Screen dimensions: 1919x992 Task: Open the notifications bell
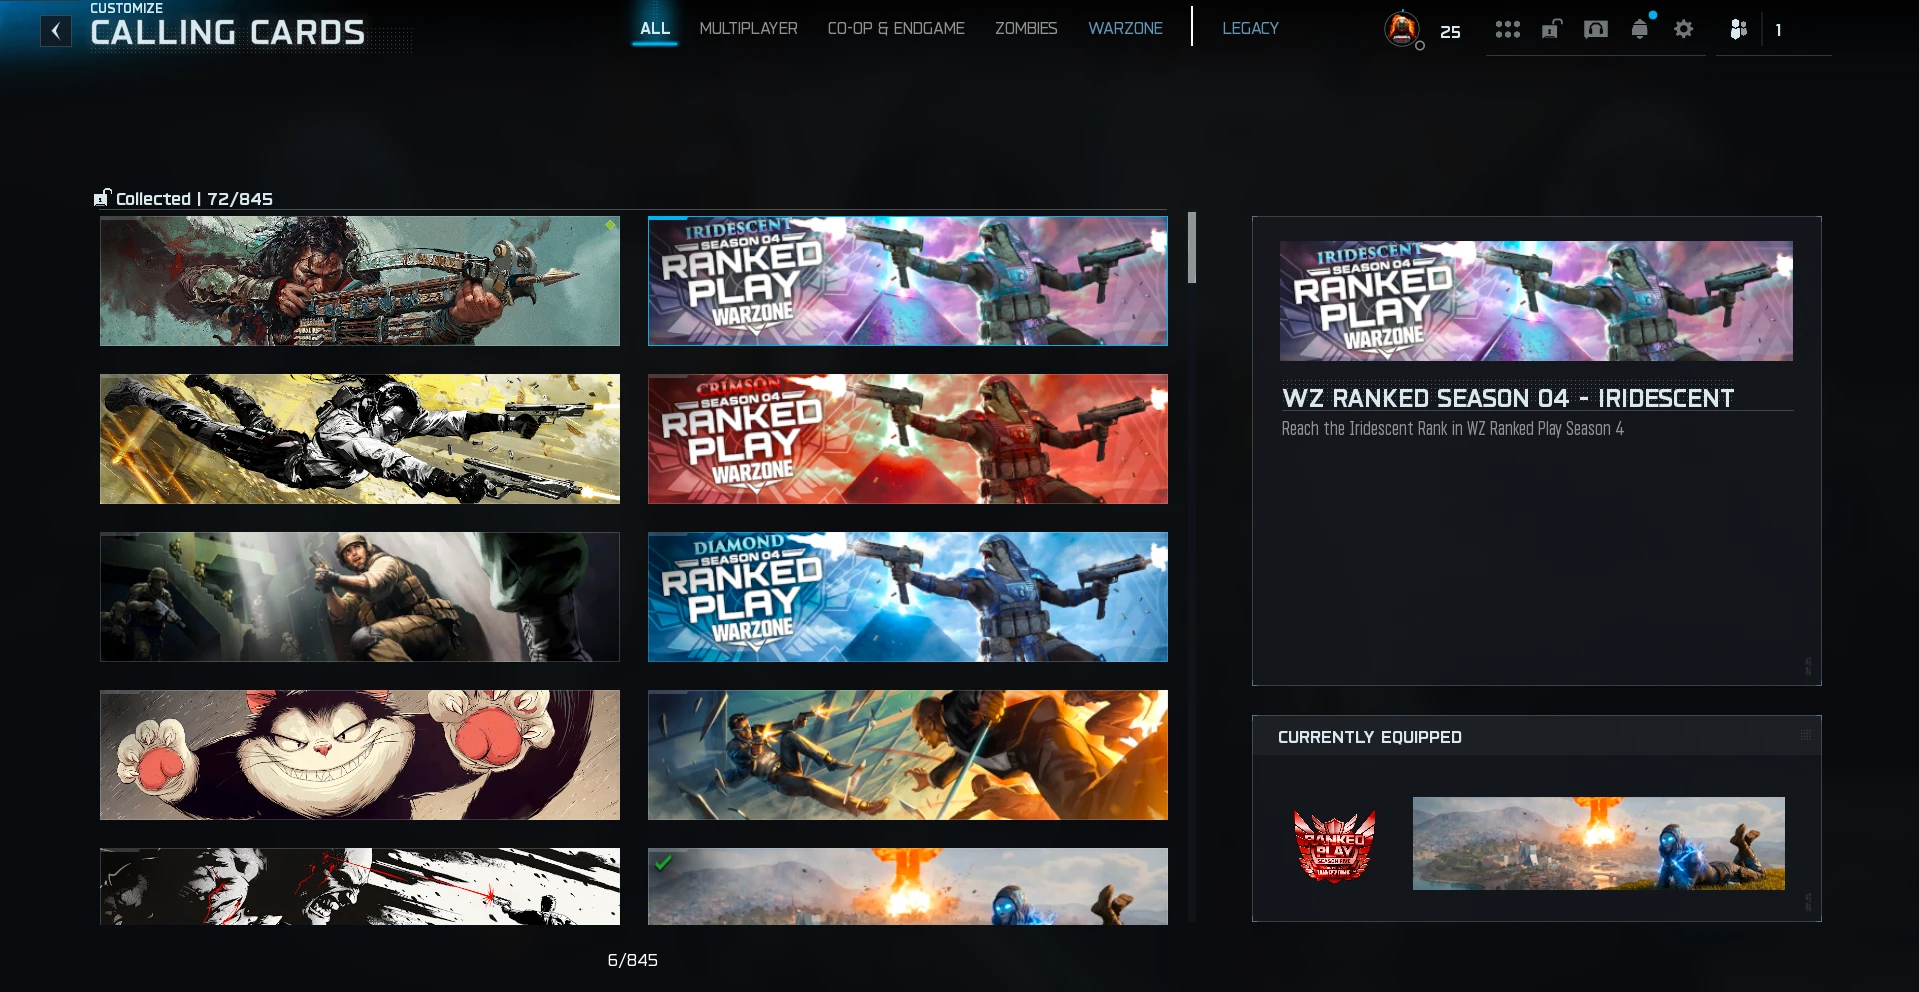(1640, 29)
